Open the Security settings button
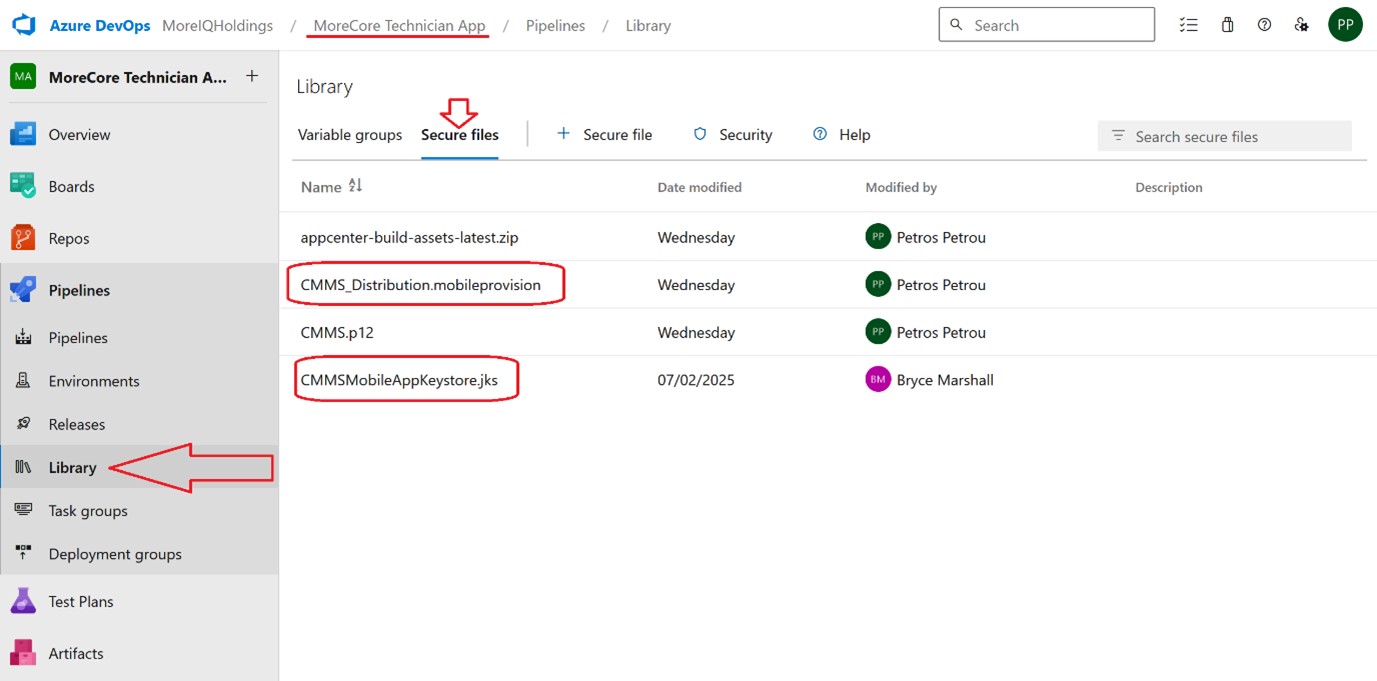Image resolution: width=1377 pixels, height=681 pixels. 733,135
